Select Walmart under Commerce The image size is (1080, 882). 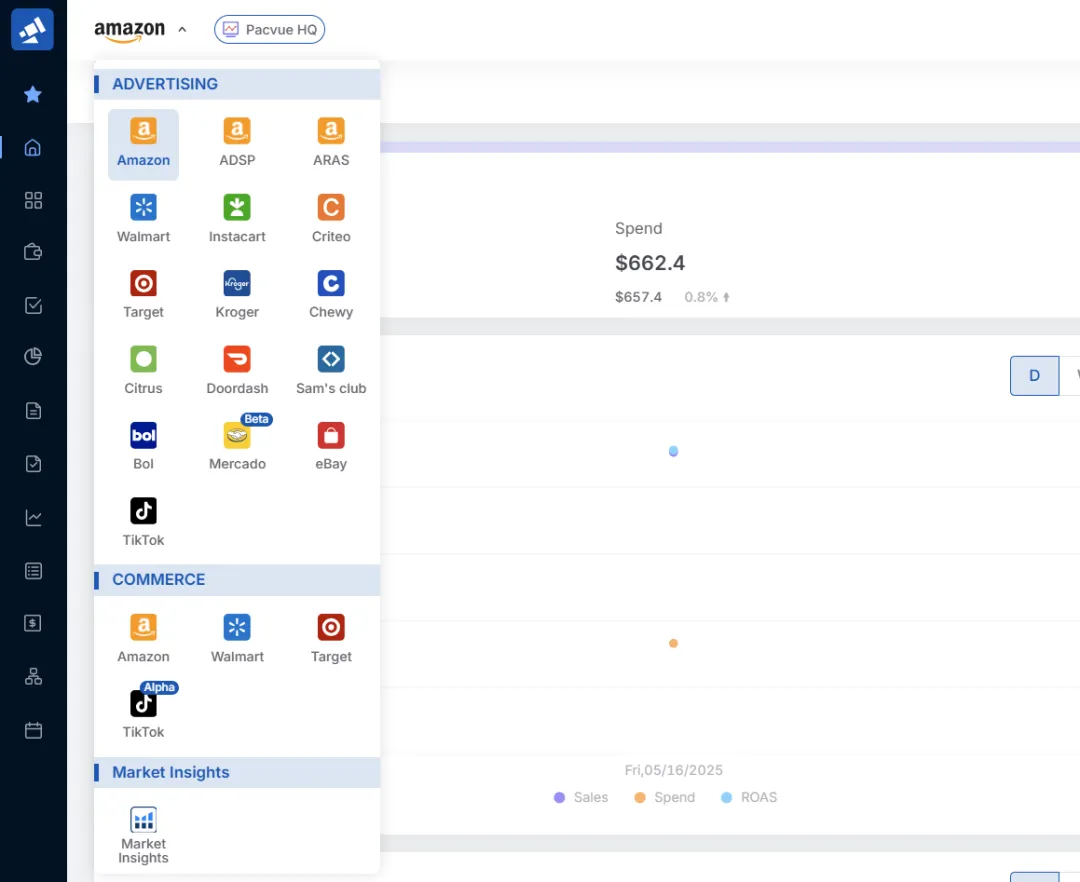click(237, 639)
